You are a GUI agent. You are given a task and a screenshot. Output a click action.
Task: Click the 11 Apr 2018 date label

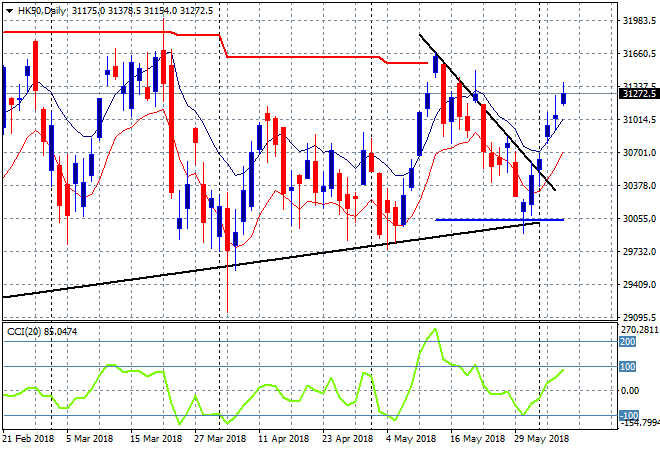pos(284,439)
